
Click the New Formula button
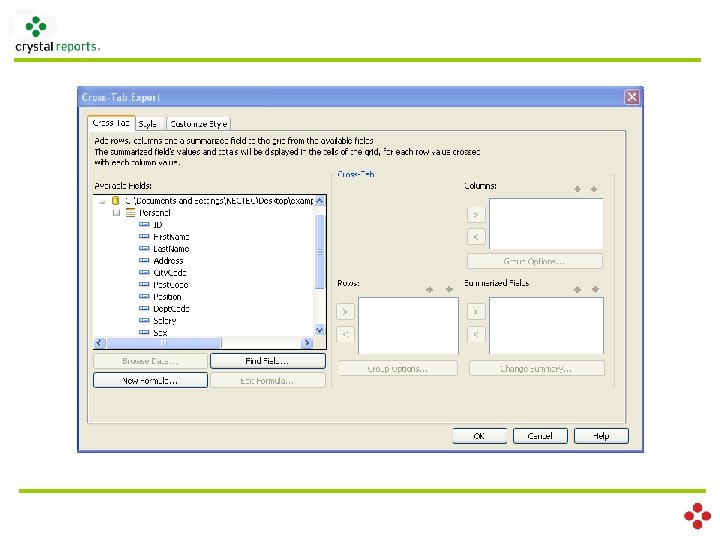click(150, 381)
